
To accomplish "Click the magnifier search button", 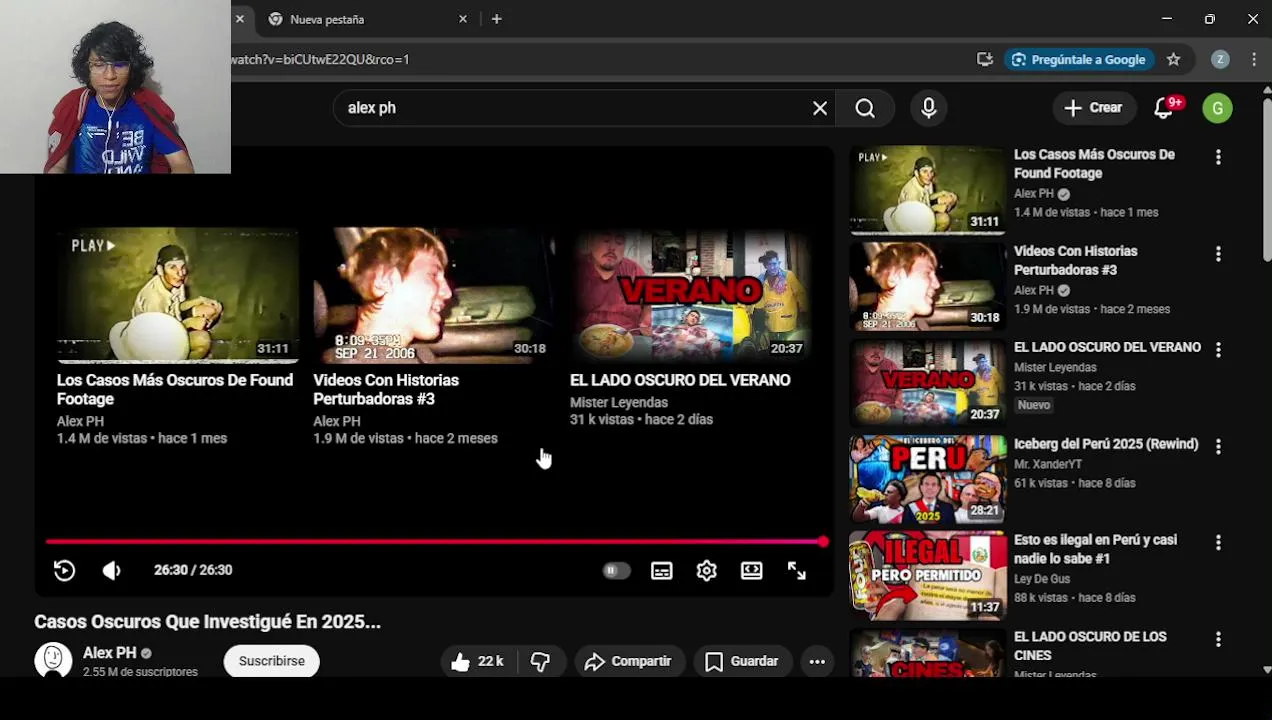I will point(865,108).
